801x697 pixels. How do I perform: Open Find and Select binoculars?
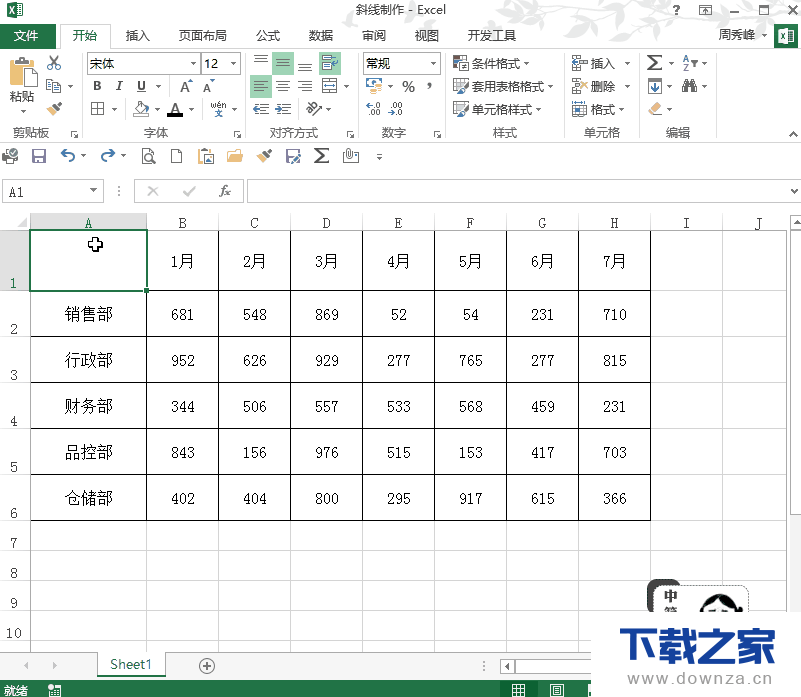(x=689, y=86)
